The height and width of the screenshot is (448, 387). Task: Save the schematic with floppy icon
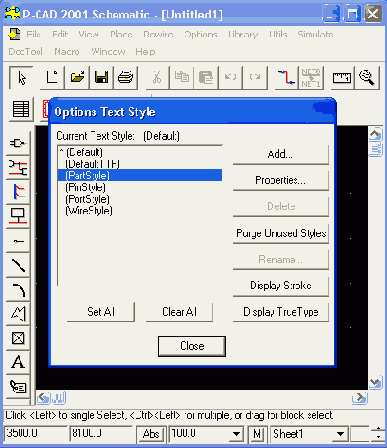point(101,78)
